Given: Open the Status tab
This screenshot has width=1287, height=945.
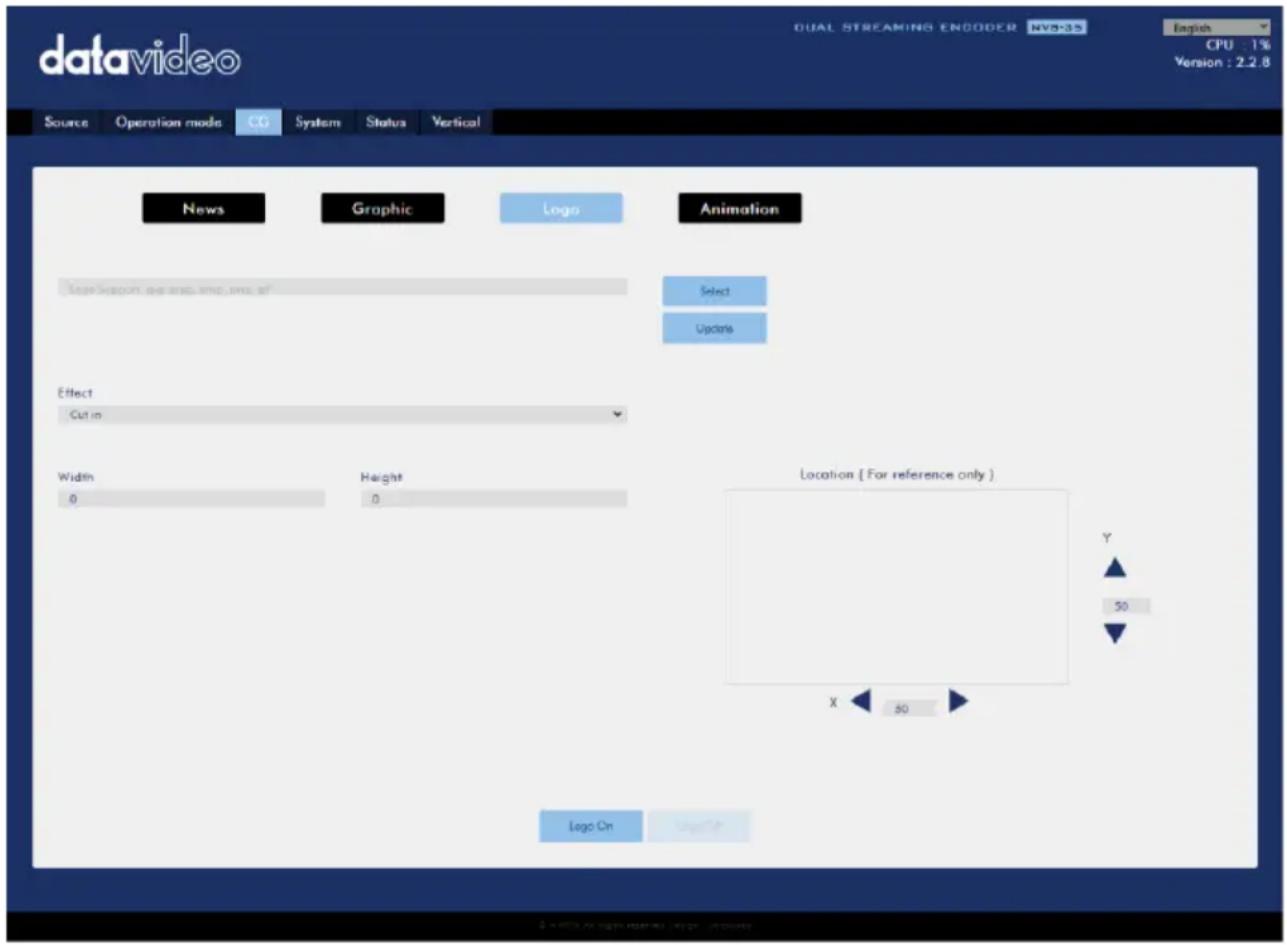Looking at the screenshot, I should click(385, 122).
